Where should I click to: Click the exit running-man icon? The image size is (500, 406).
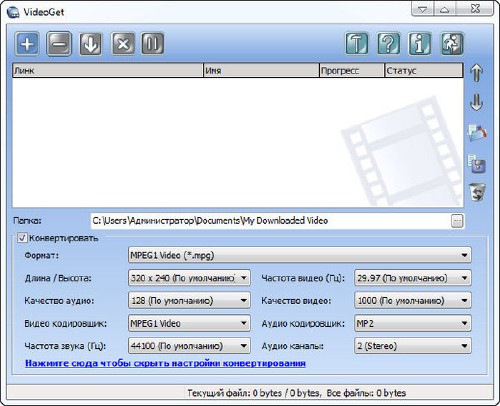pos(452,43)
